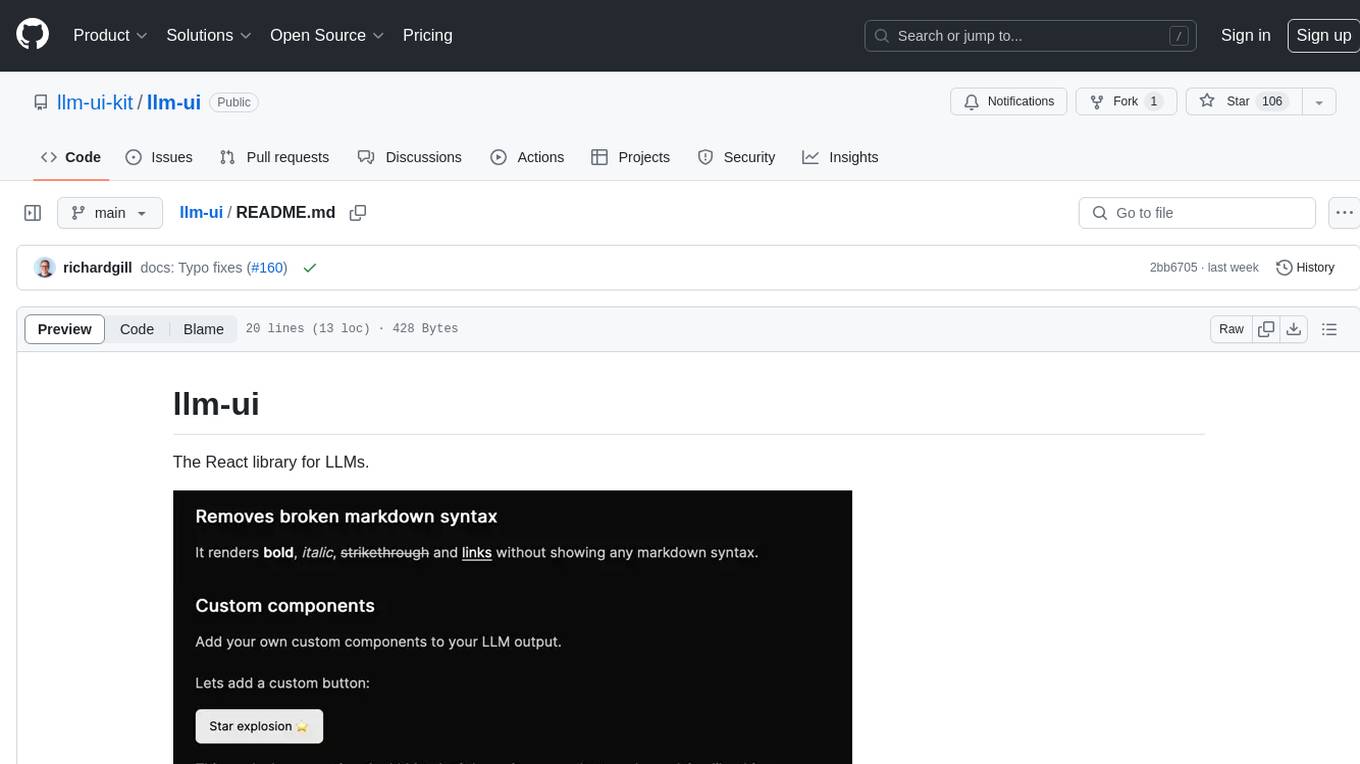Screen dimensions: 1360x764
Task: View the commit checks status checkmark
Action: tap(310, 268)
